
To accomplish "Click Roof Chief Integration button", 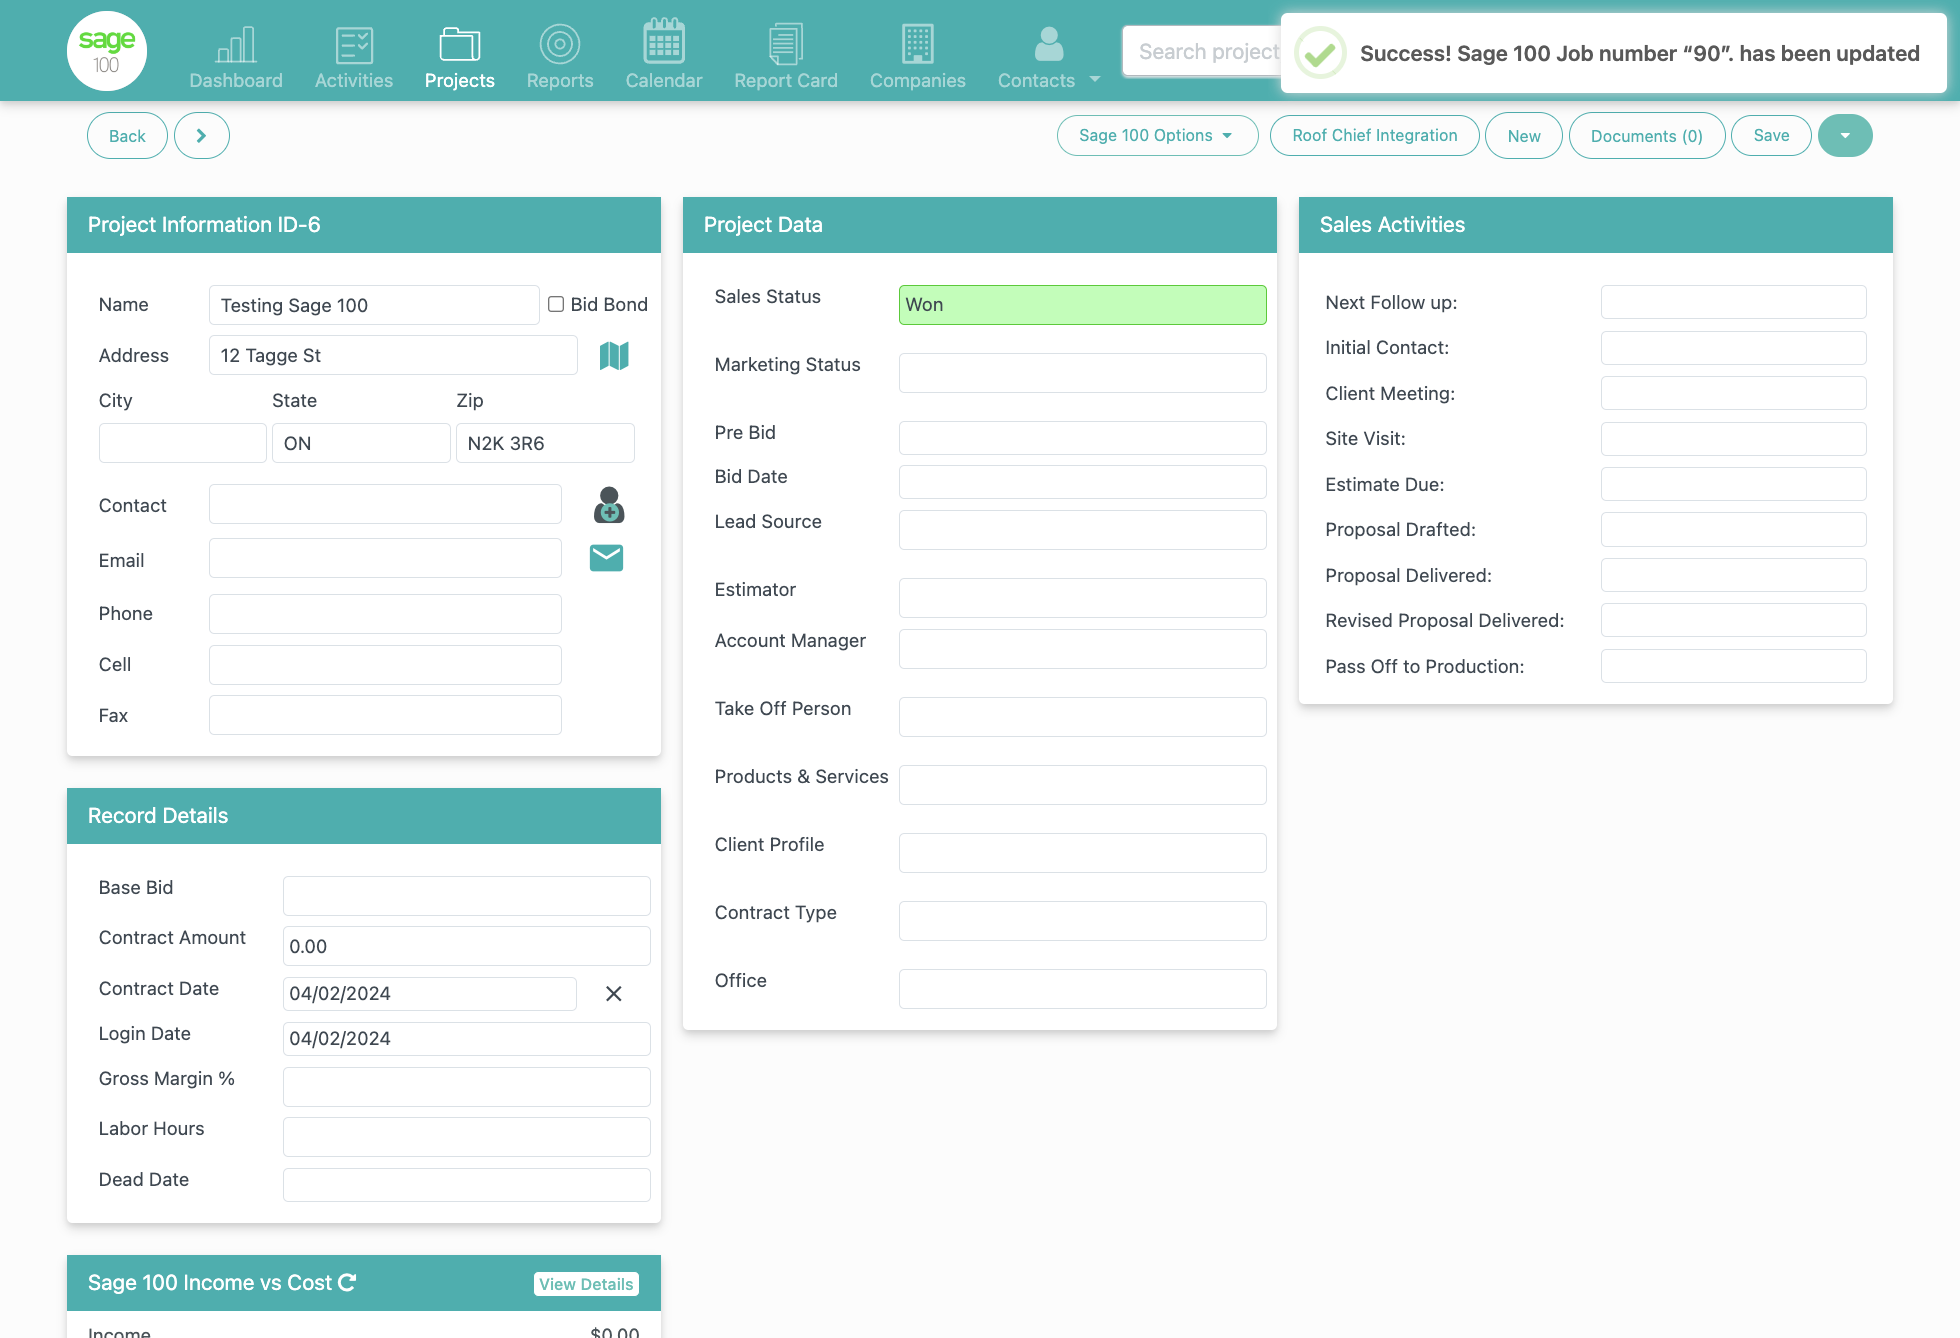I will (x=1374, y=135).
